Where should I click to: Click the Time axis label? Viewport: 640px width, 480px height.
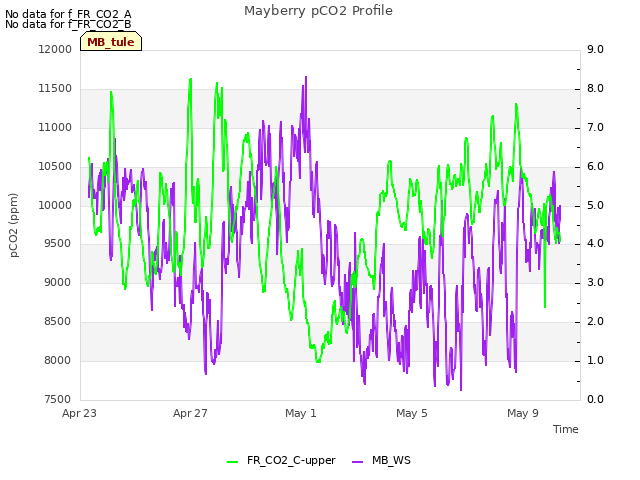tap(565, 429)
